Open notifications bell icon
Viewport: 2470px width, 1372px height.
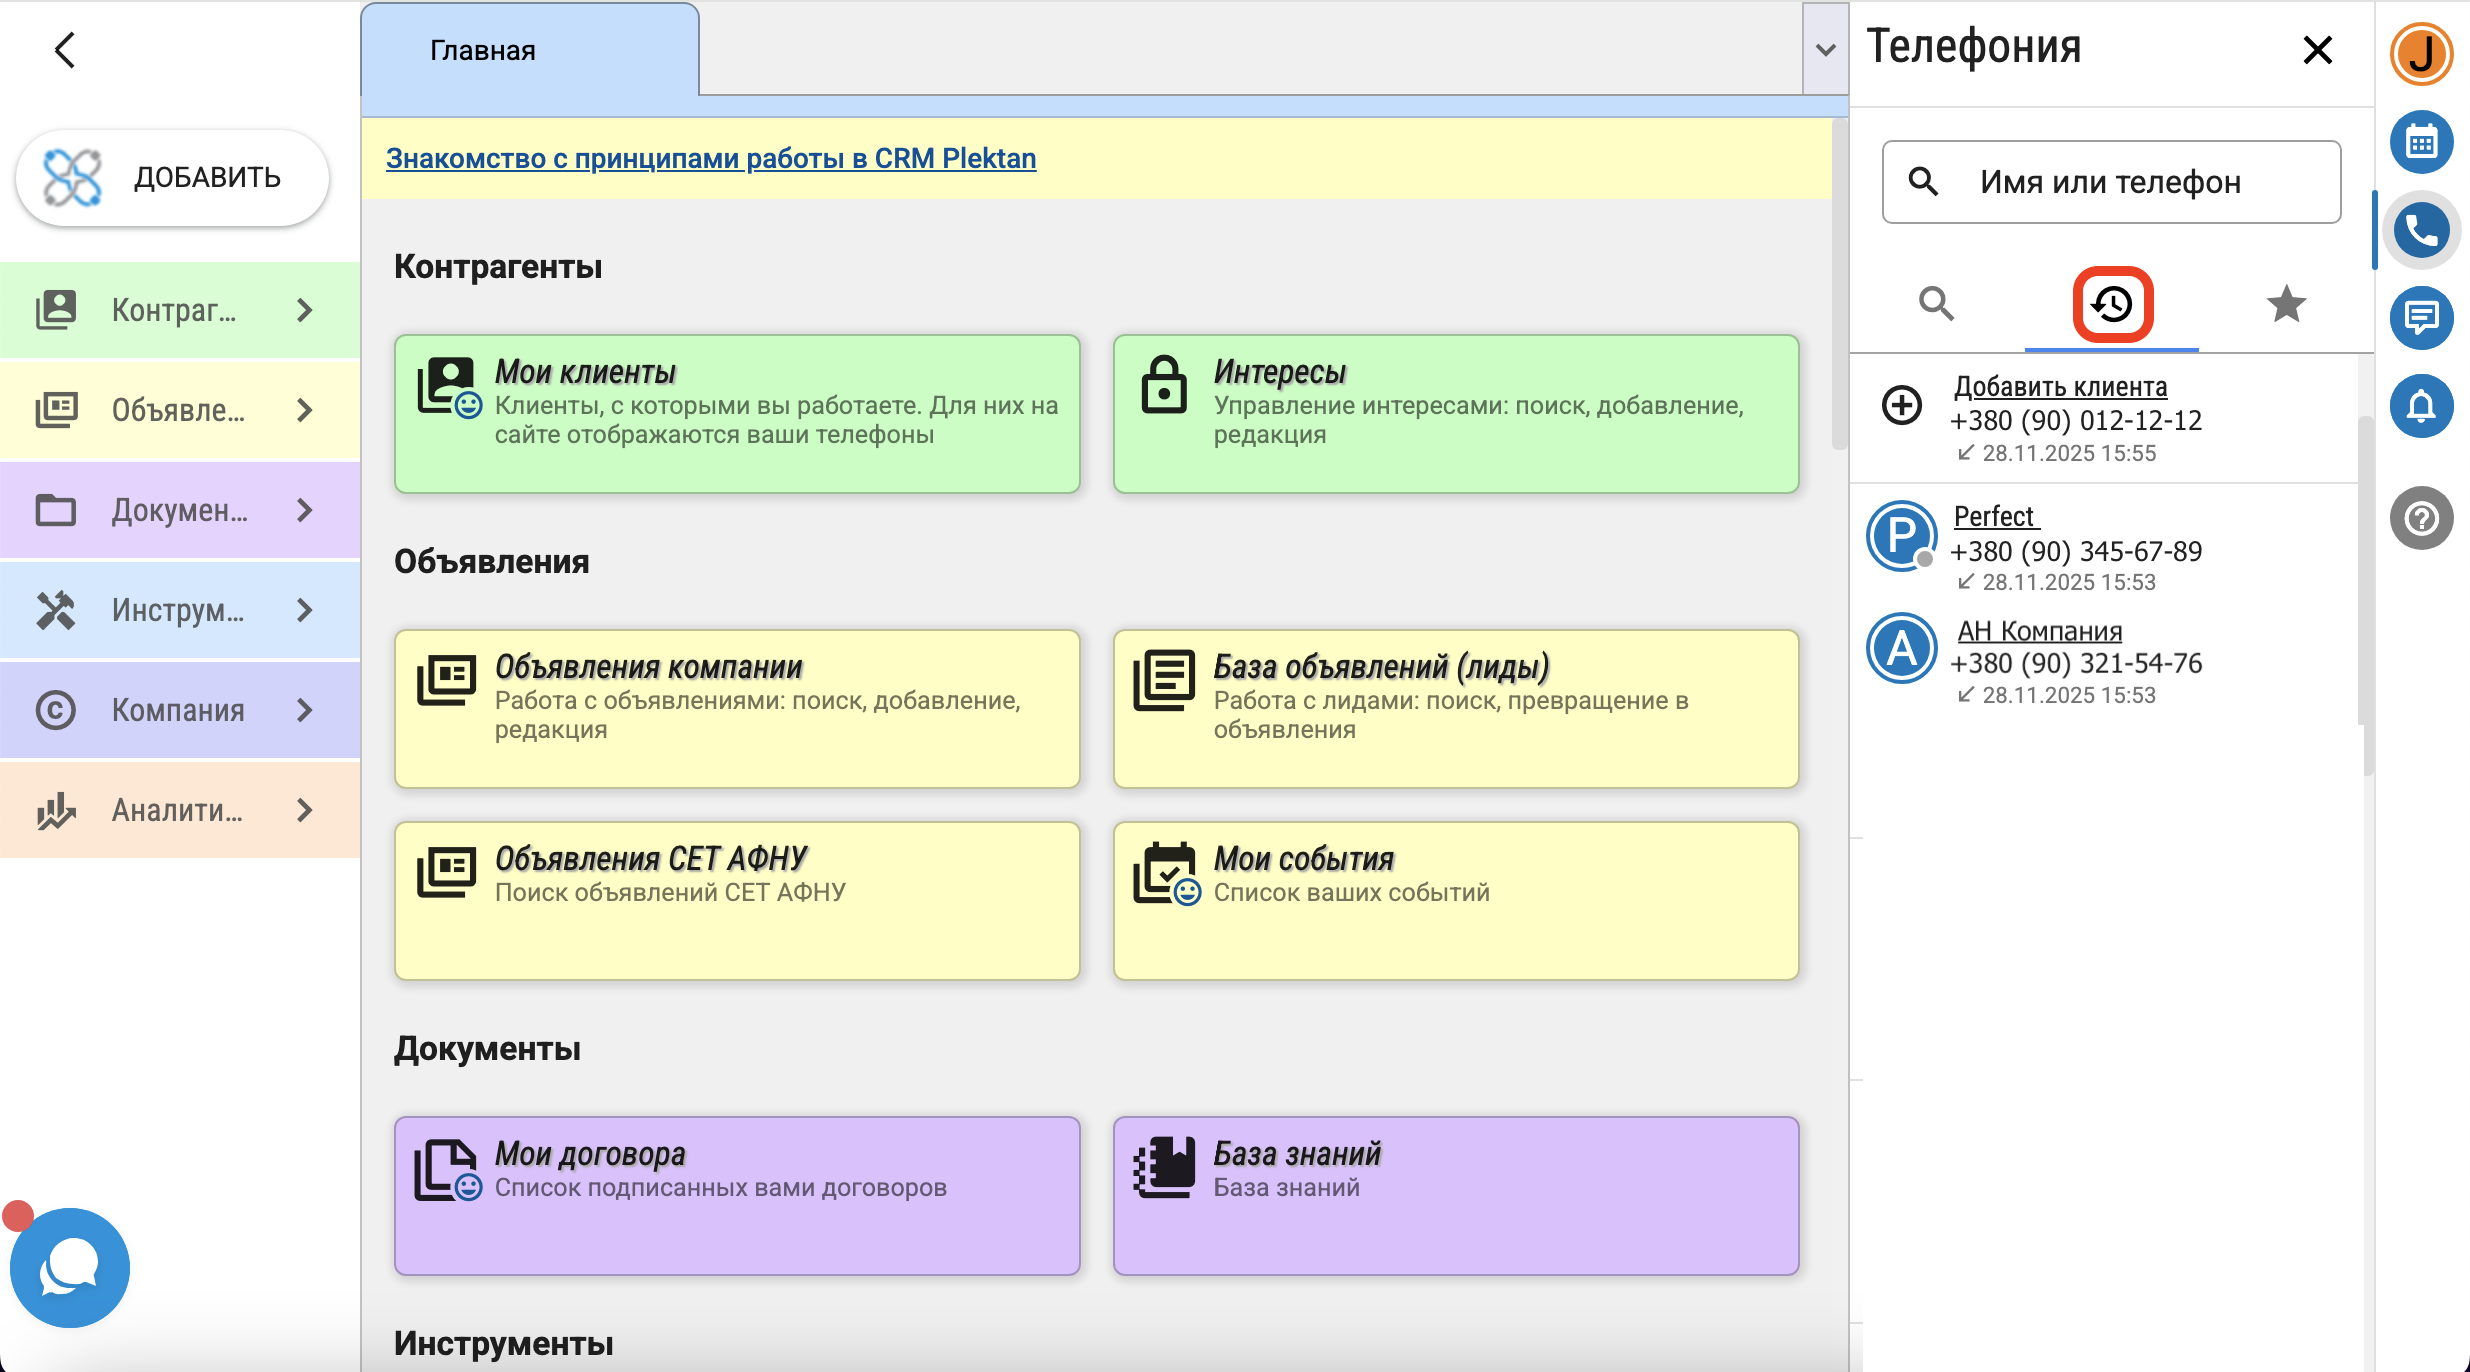tap(2420, 406)
